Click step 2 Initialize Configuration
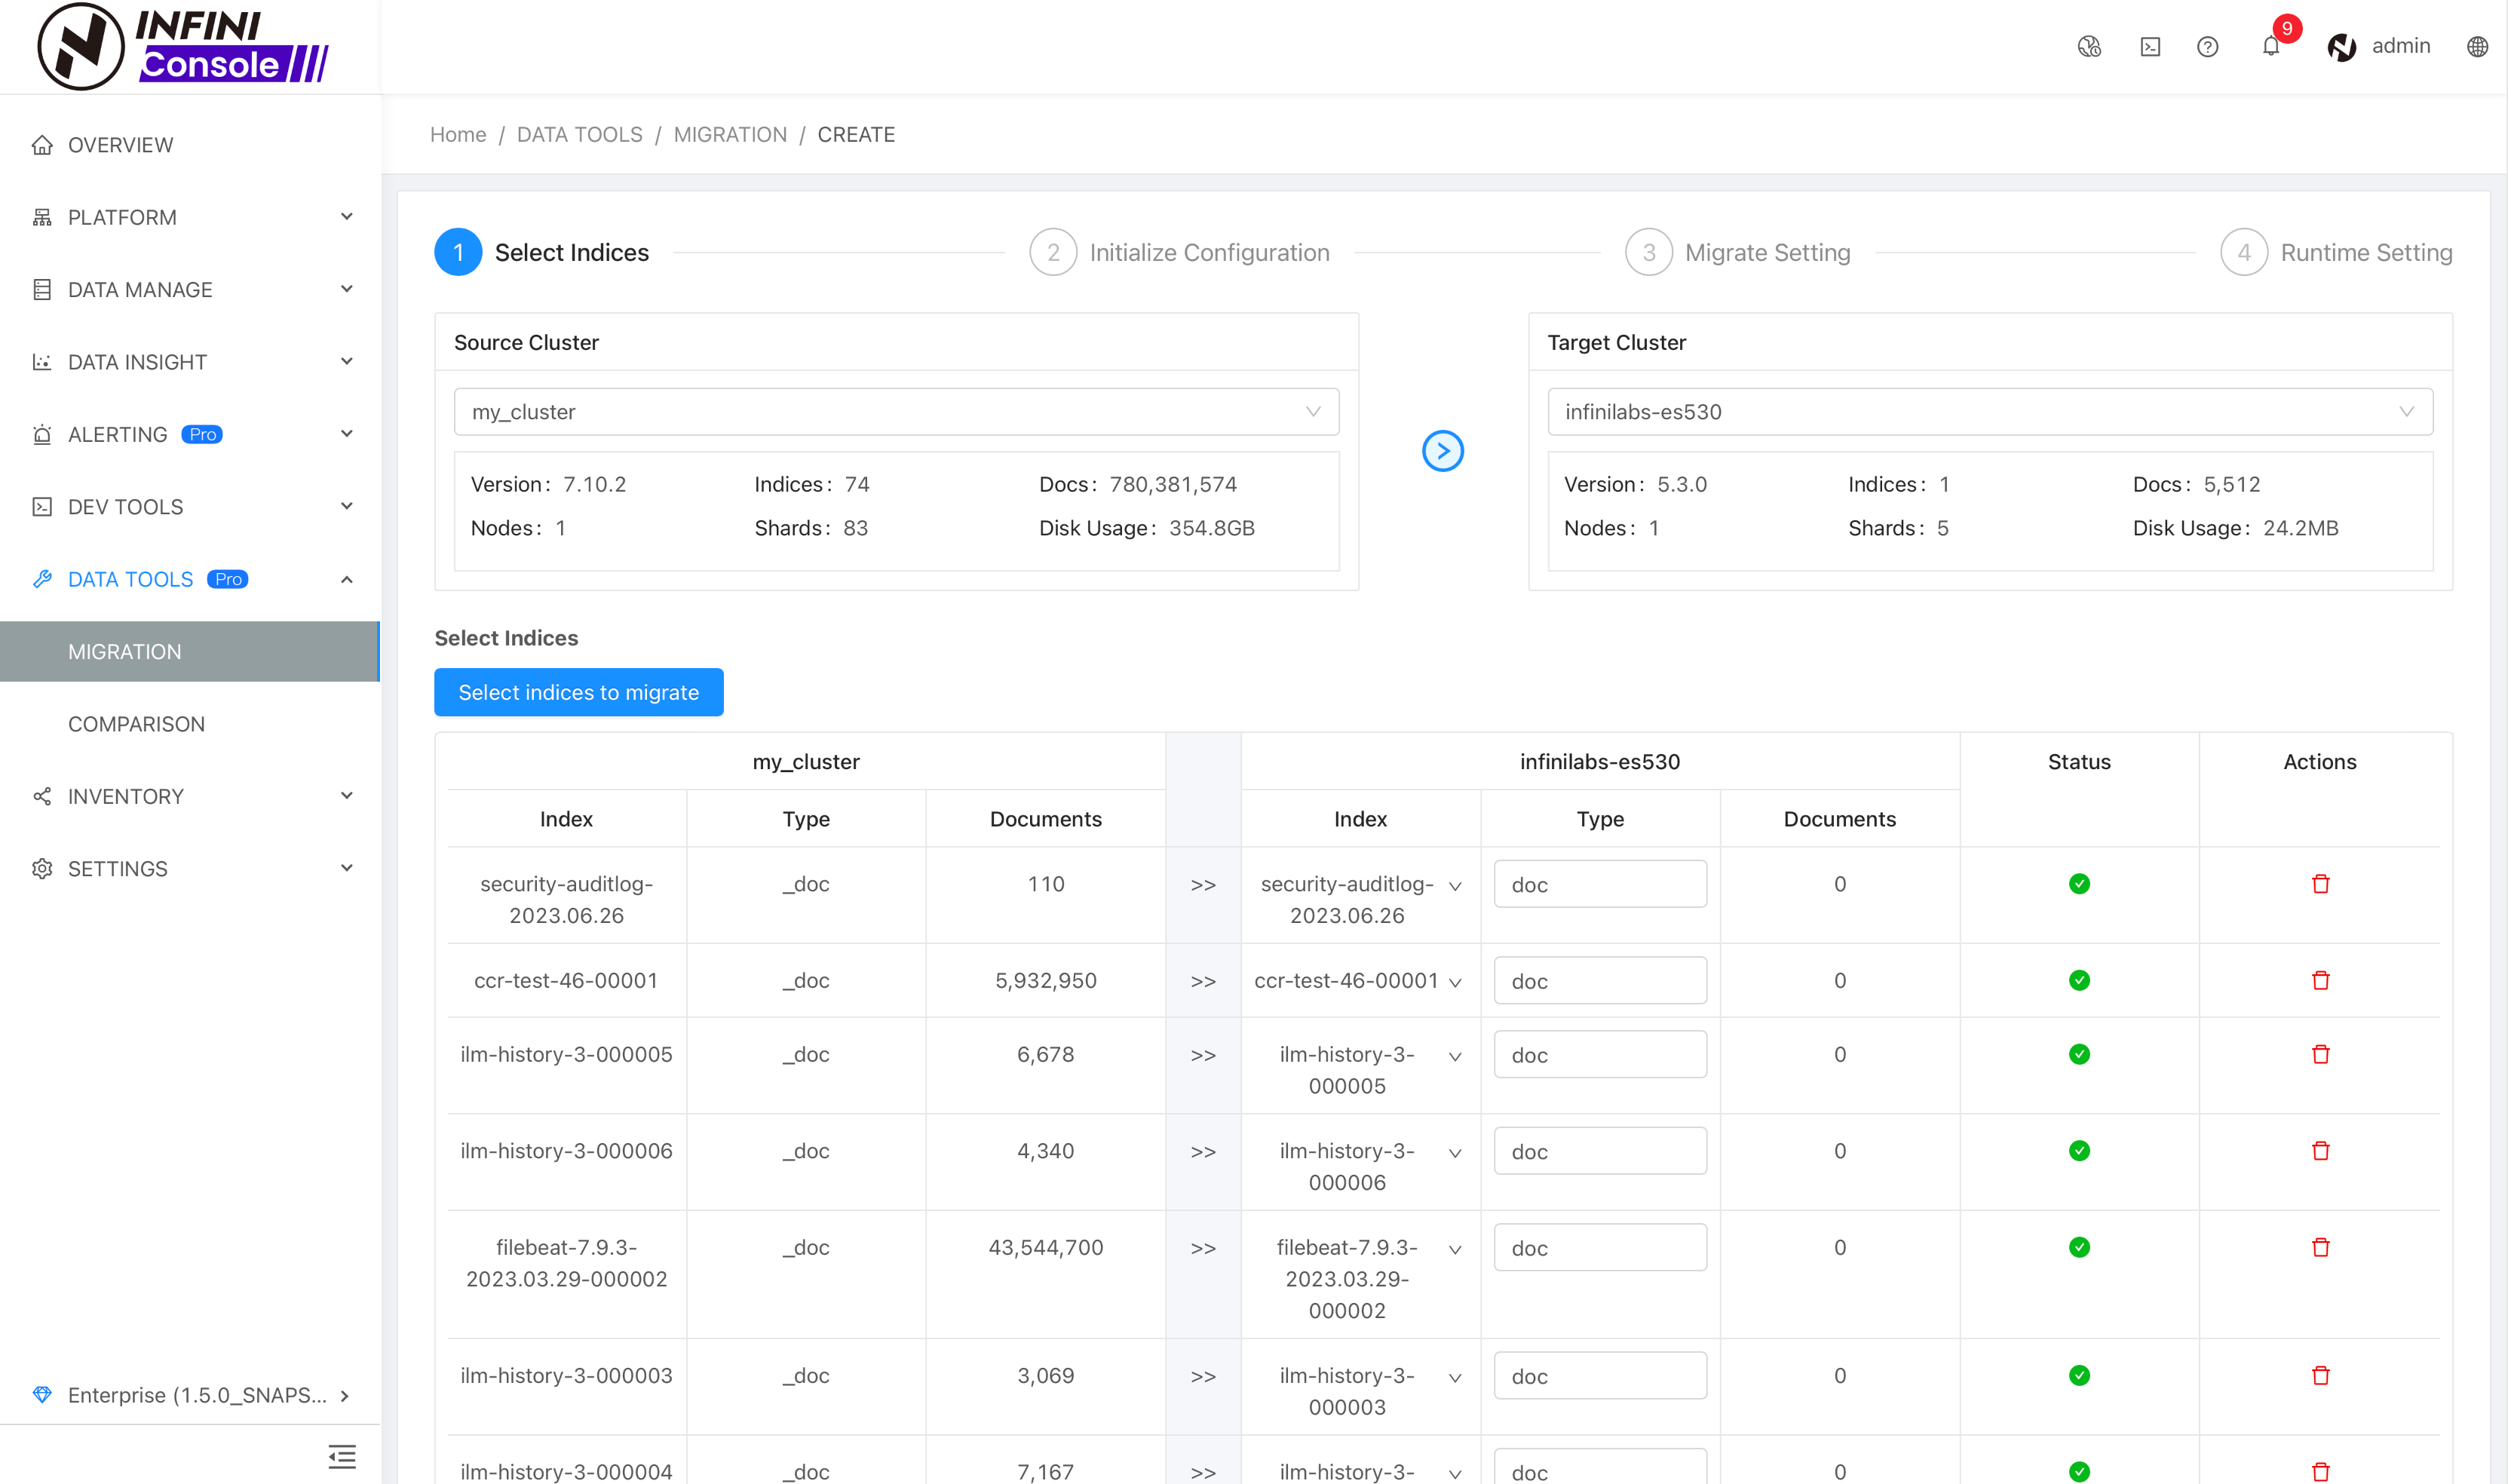 tap(1179, 252)
